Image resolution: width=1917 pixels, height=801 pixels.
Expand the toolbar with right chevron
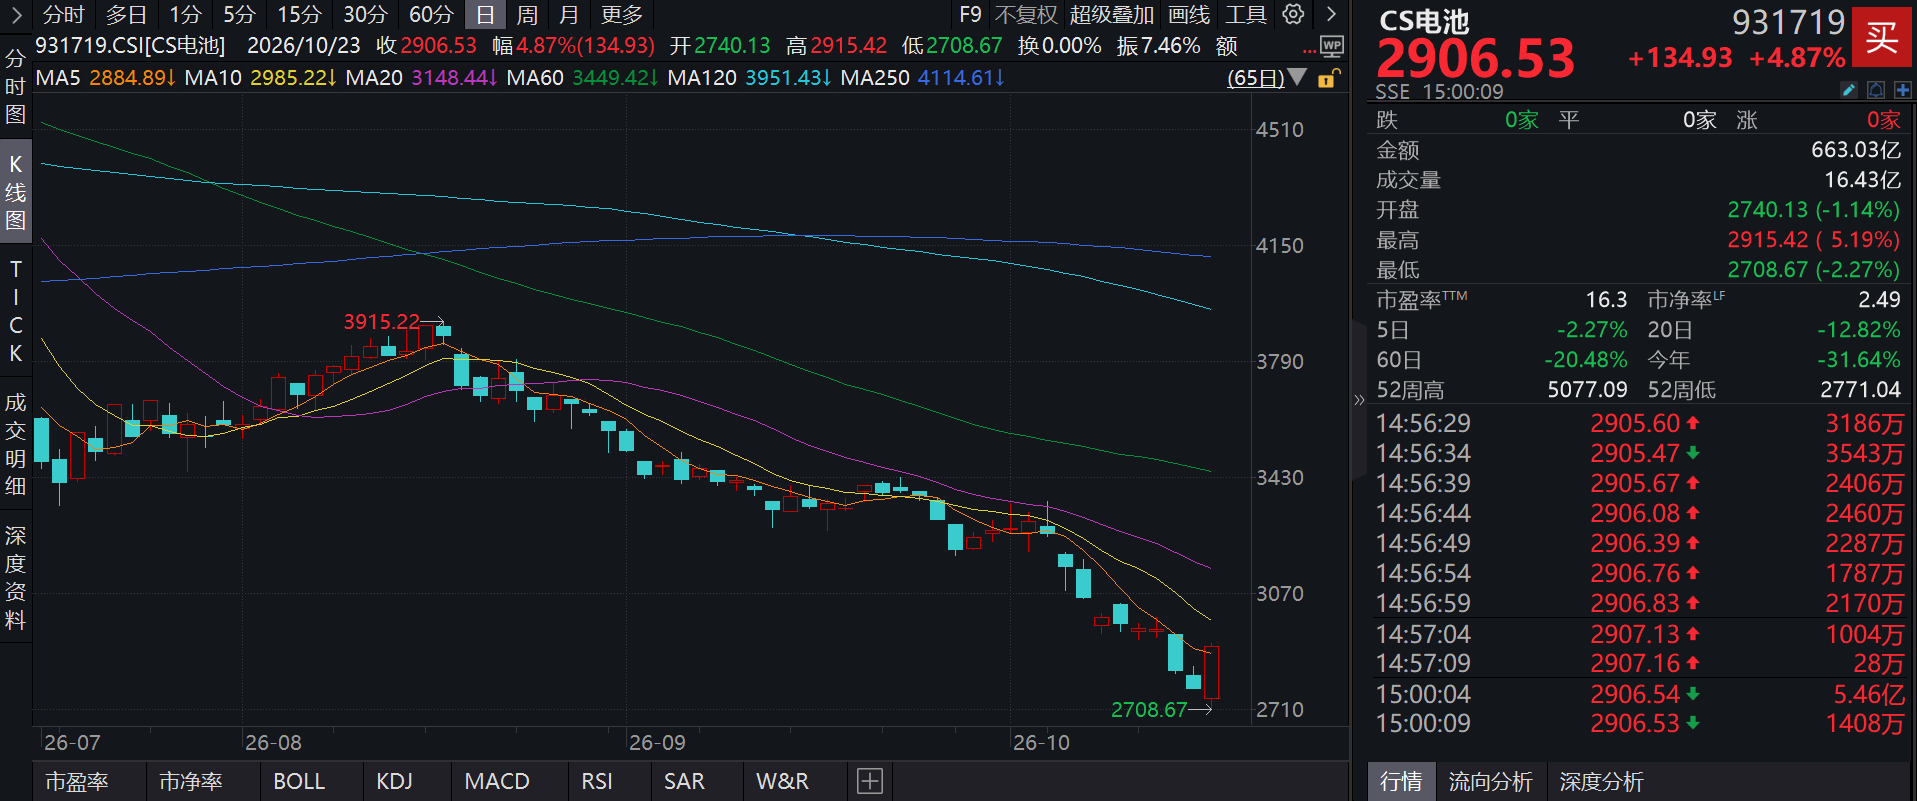point(1331,14)
